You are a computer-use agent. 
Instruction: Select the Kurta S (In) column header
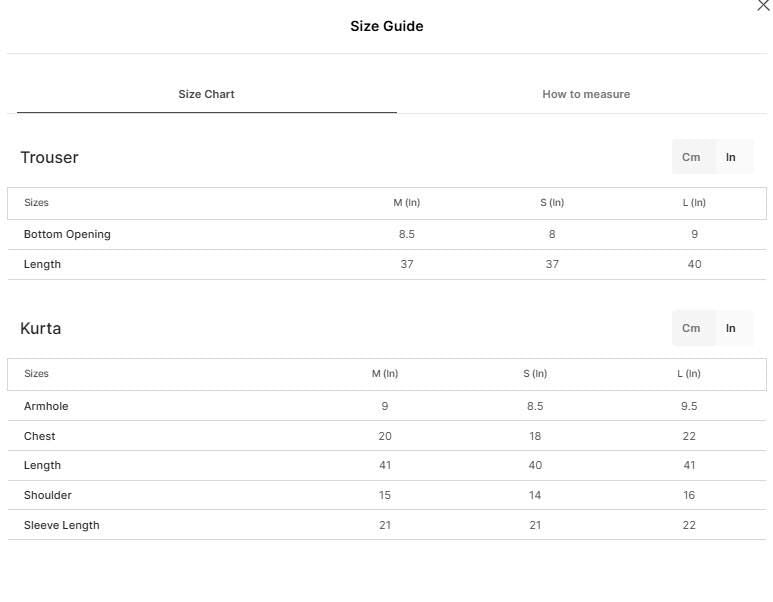coord(535,374)
